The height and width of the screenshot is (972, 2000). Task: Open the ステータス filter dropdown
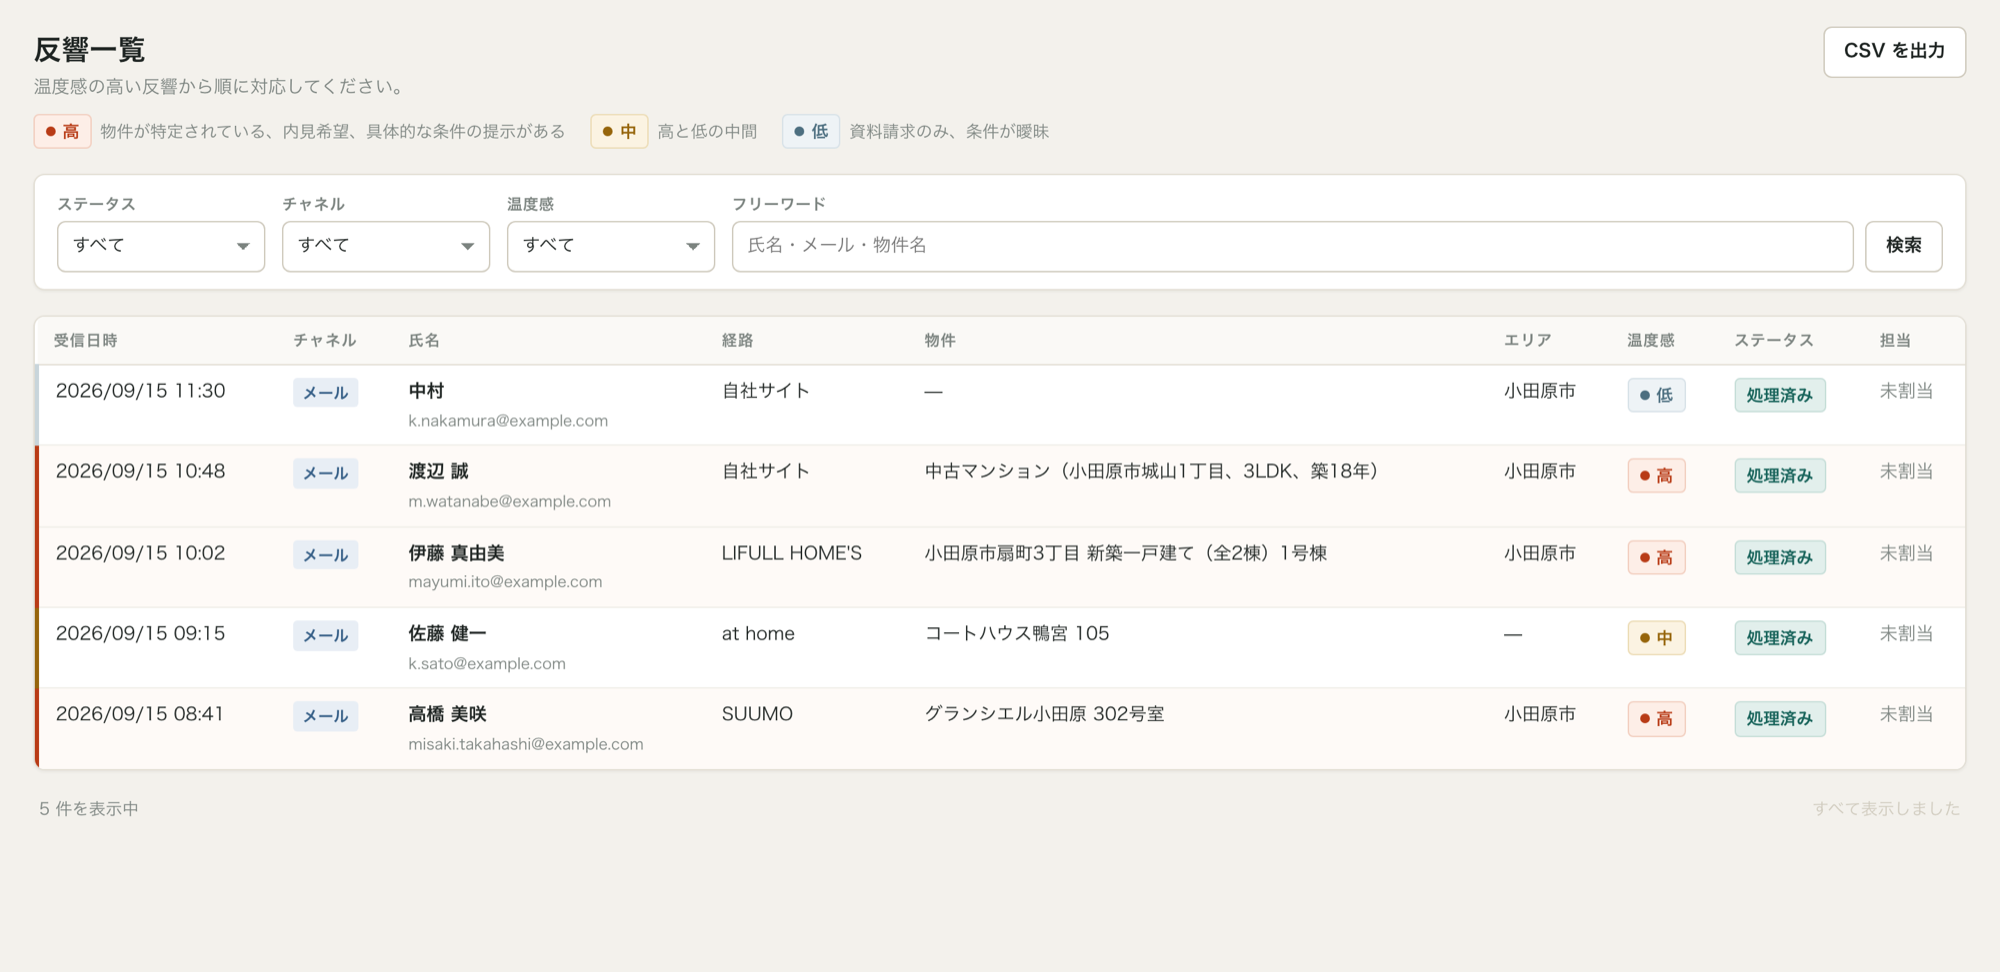[161, 246]
